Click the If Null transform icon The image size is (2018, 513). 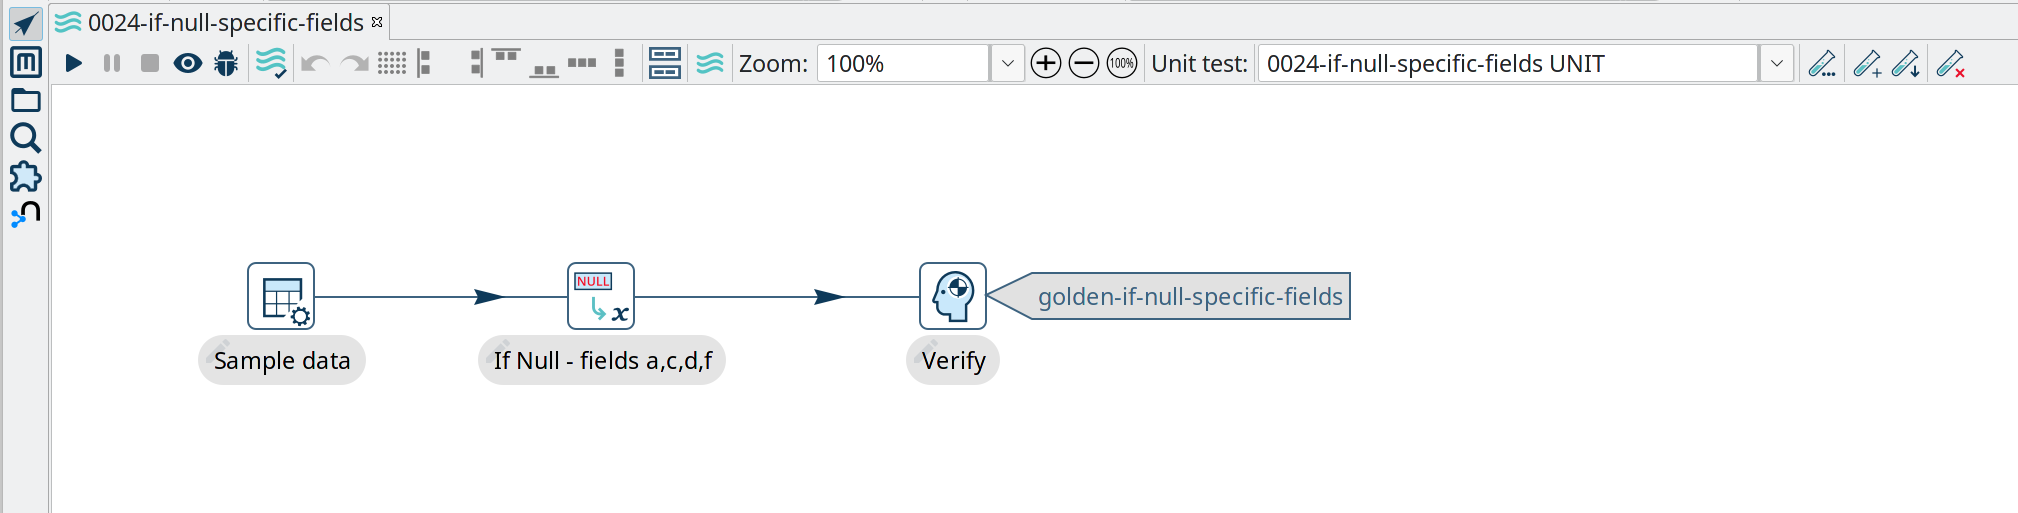[600, 296]
